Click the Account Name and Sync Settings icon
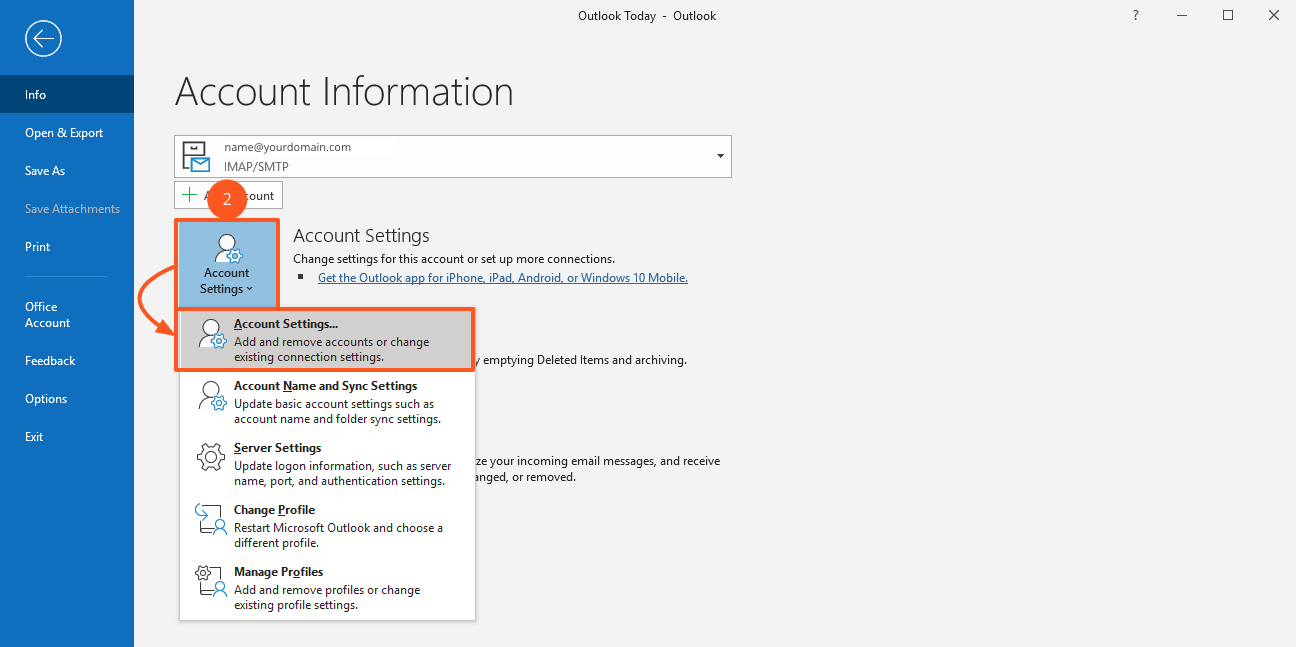 coord(211,397)
